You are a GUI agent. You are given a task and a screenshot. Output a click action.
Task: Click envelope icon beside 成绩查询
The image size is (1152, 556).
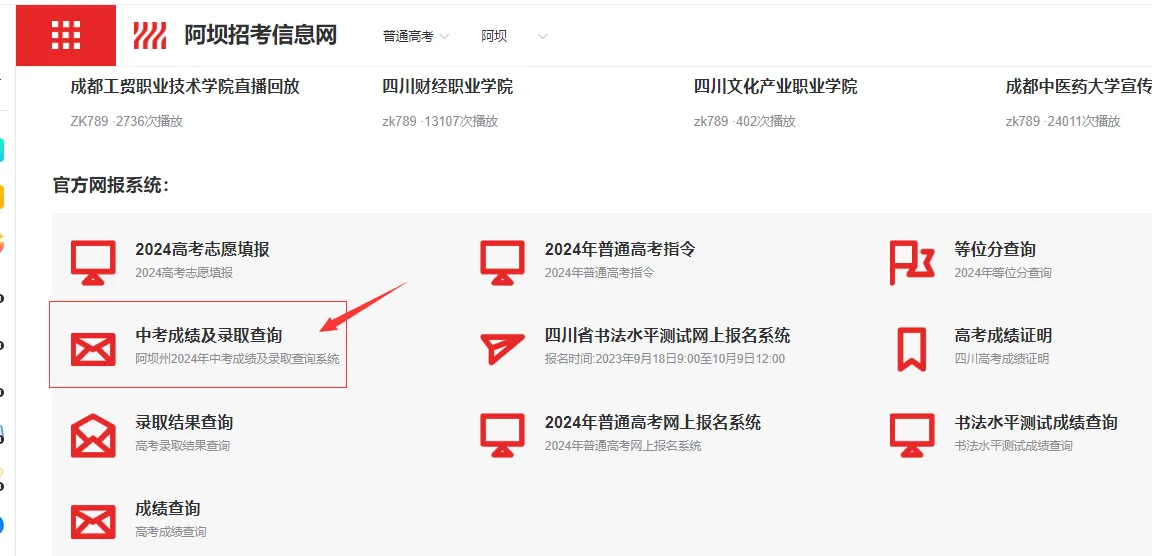pyautogui.click(x=93, y=521)
